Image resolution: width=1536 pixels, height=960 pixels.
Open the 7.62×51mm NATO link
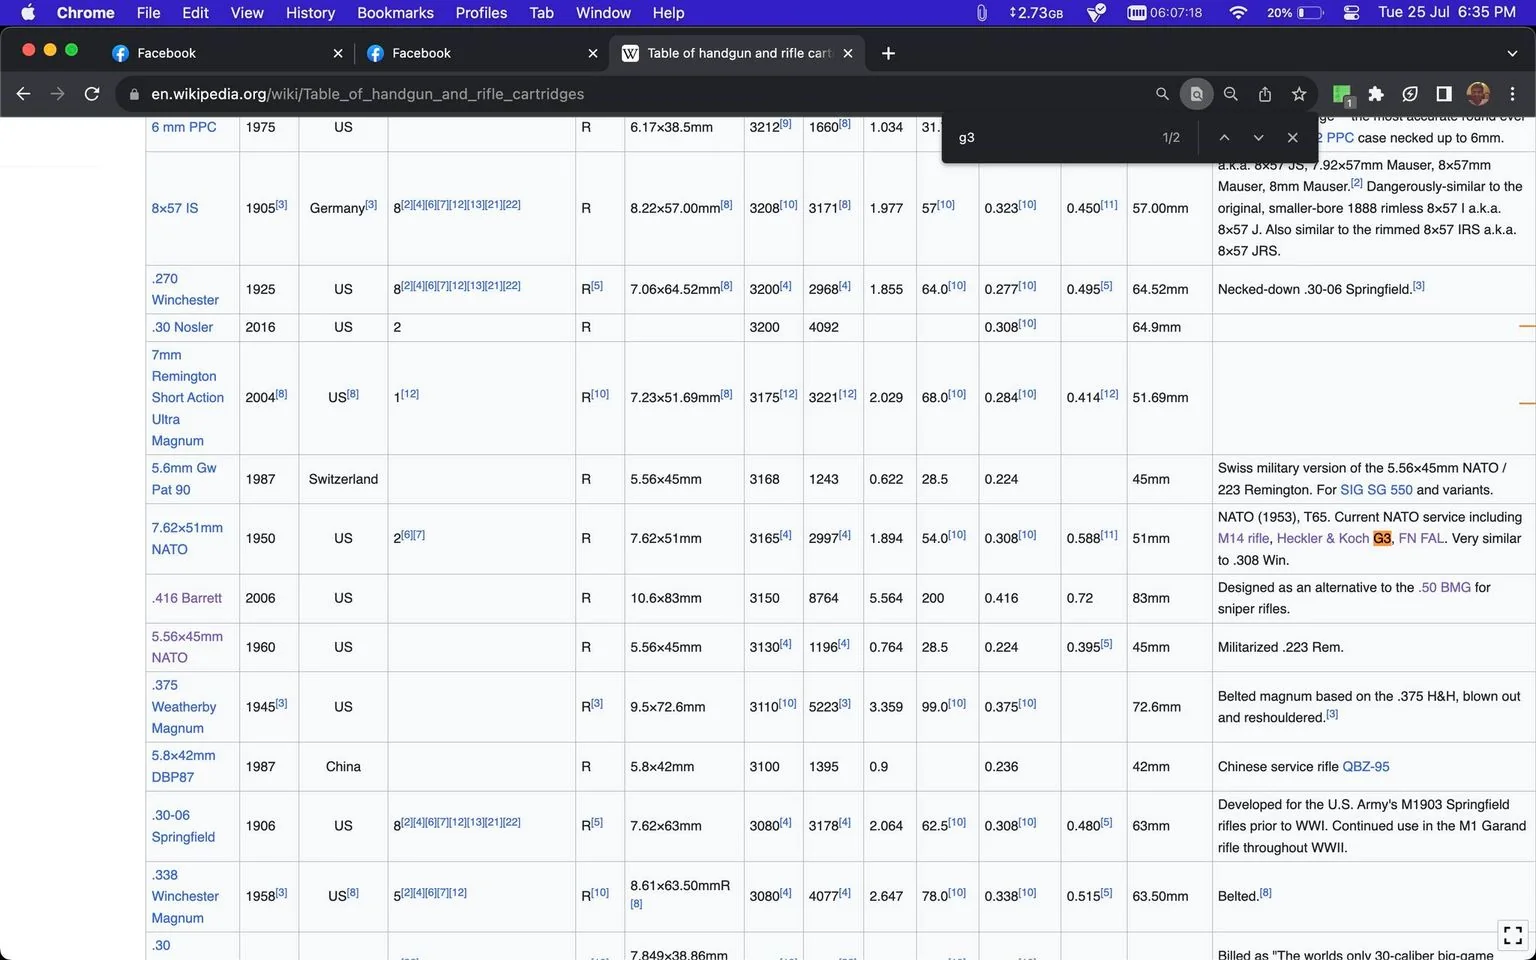(187, 538)
